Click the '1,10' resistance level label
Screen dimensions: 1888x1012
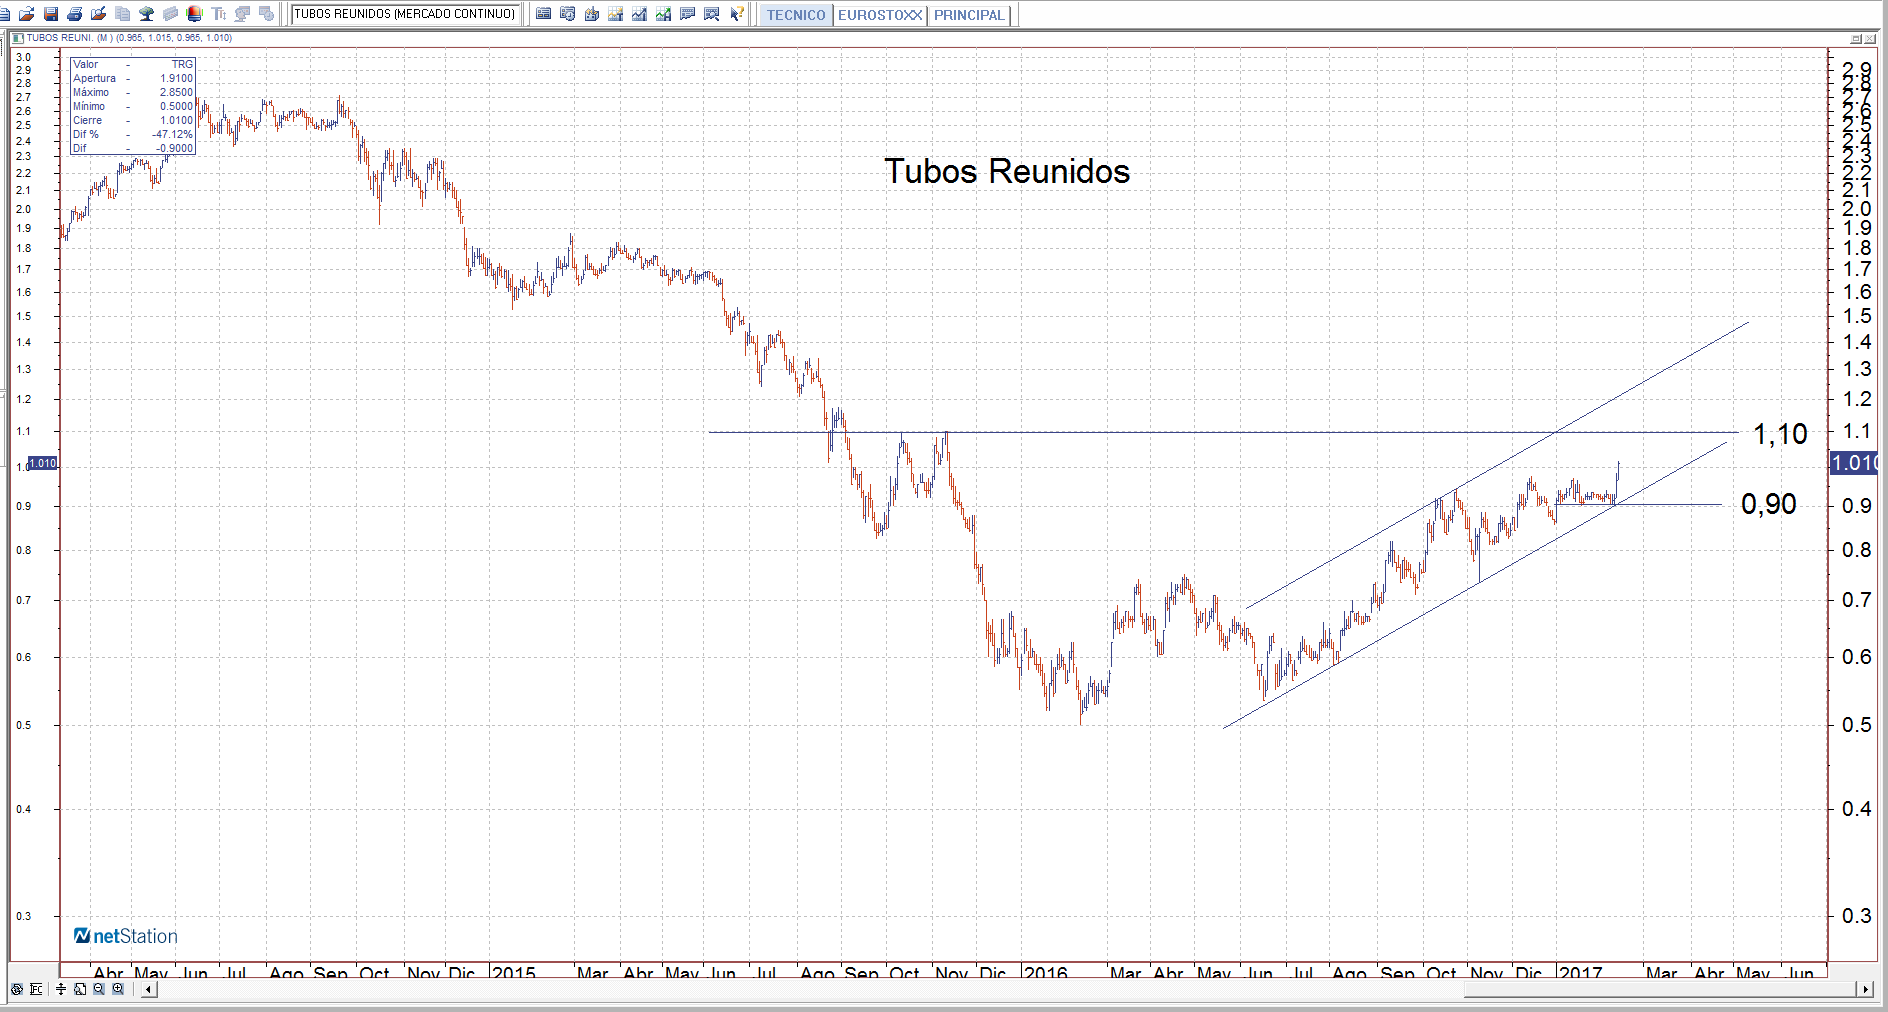pyautogui.click(x=1780, y=434)
